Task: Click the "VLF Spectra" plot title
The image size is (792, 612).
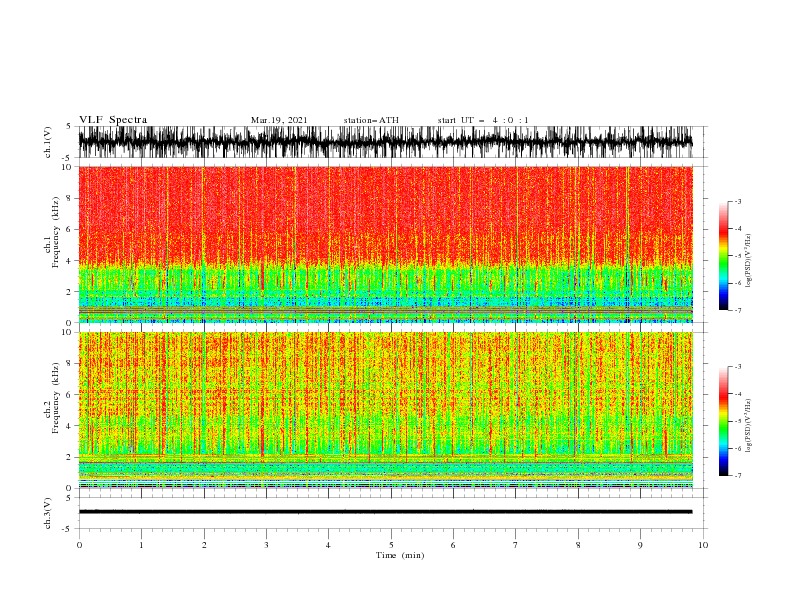Action: [113, 120]
